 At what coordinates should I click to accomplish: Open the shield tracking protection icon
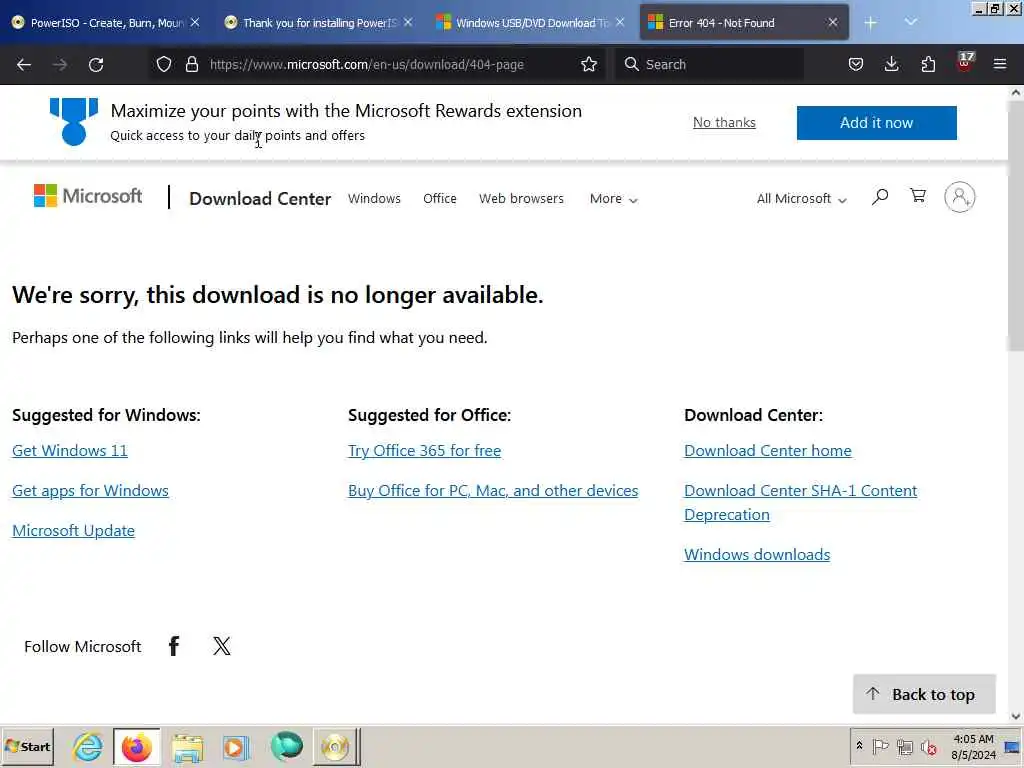click(164, 64)
